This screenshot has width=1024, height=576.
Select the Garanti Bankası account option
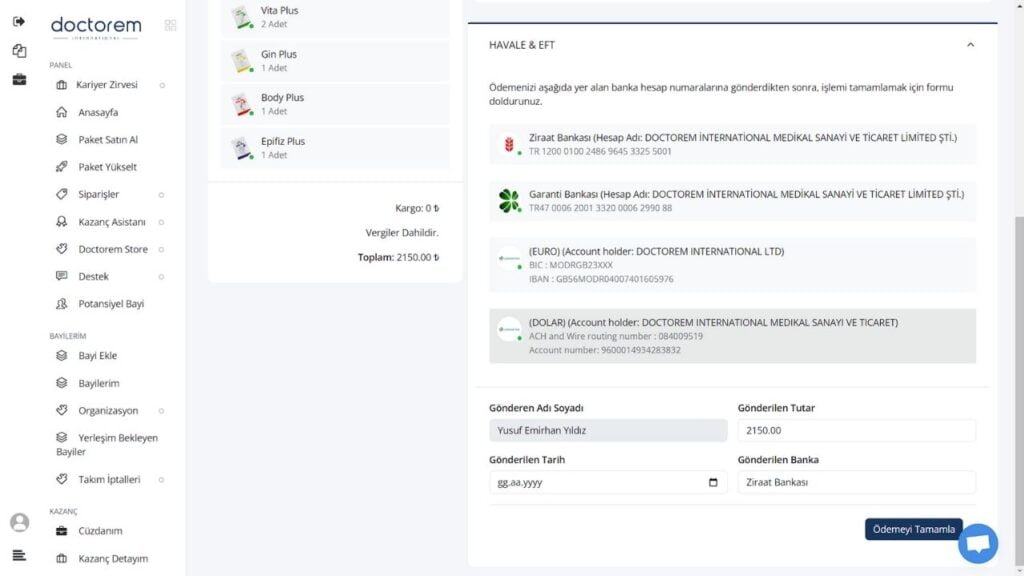pyautogui.click(x=732, y=200)
